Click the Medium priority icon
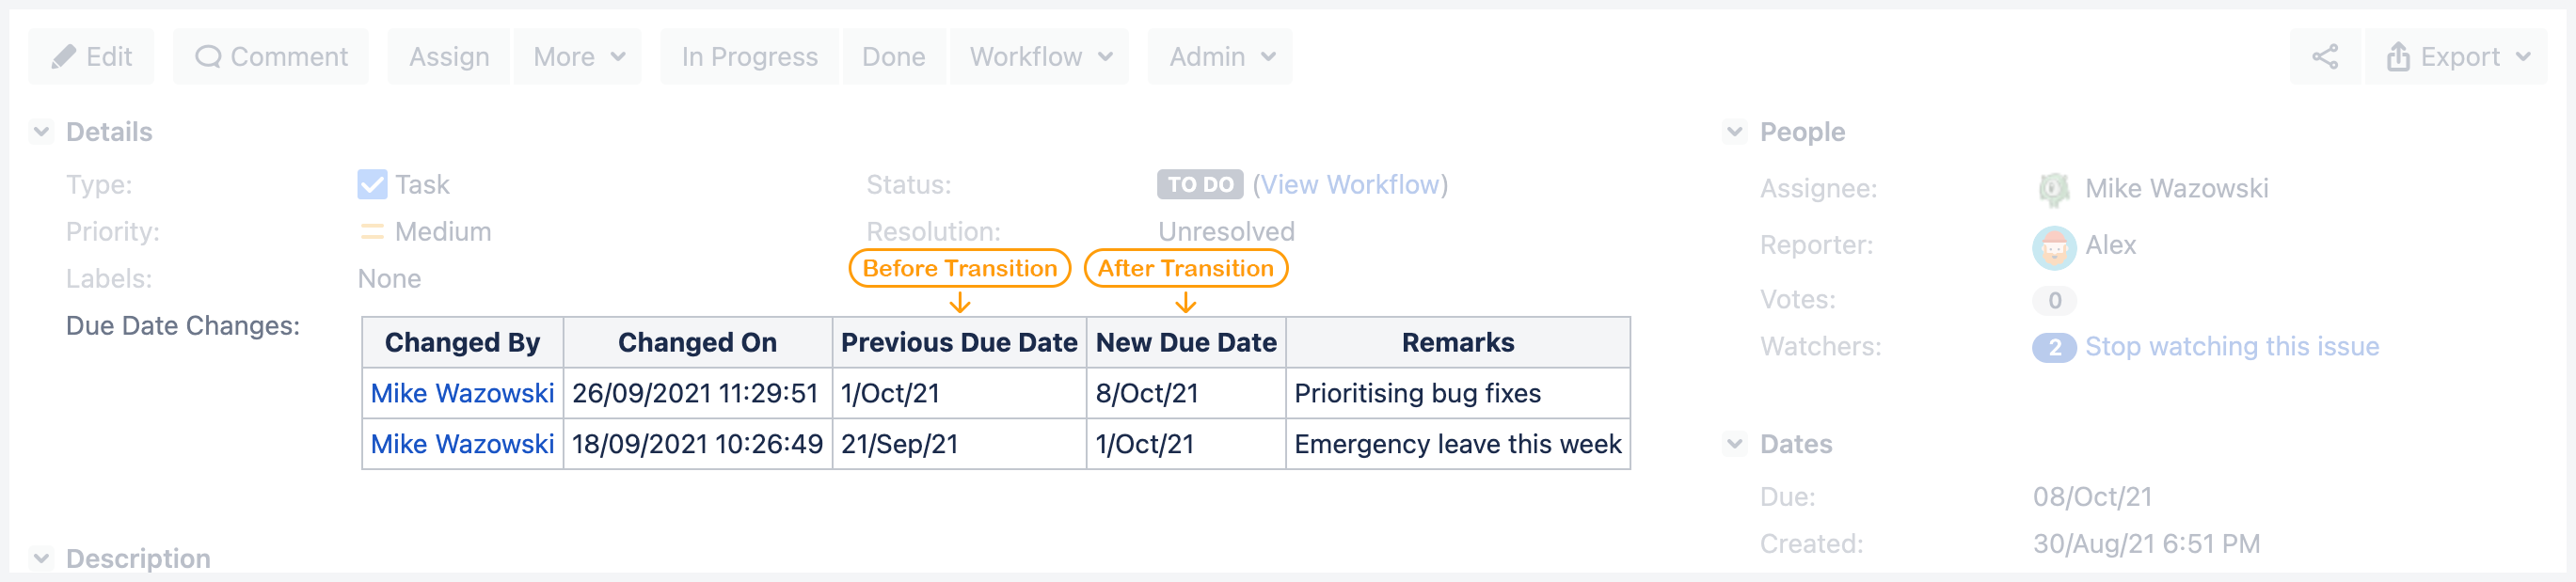The height and width of the screenshot is (582, 2576). (371, 231)
